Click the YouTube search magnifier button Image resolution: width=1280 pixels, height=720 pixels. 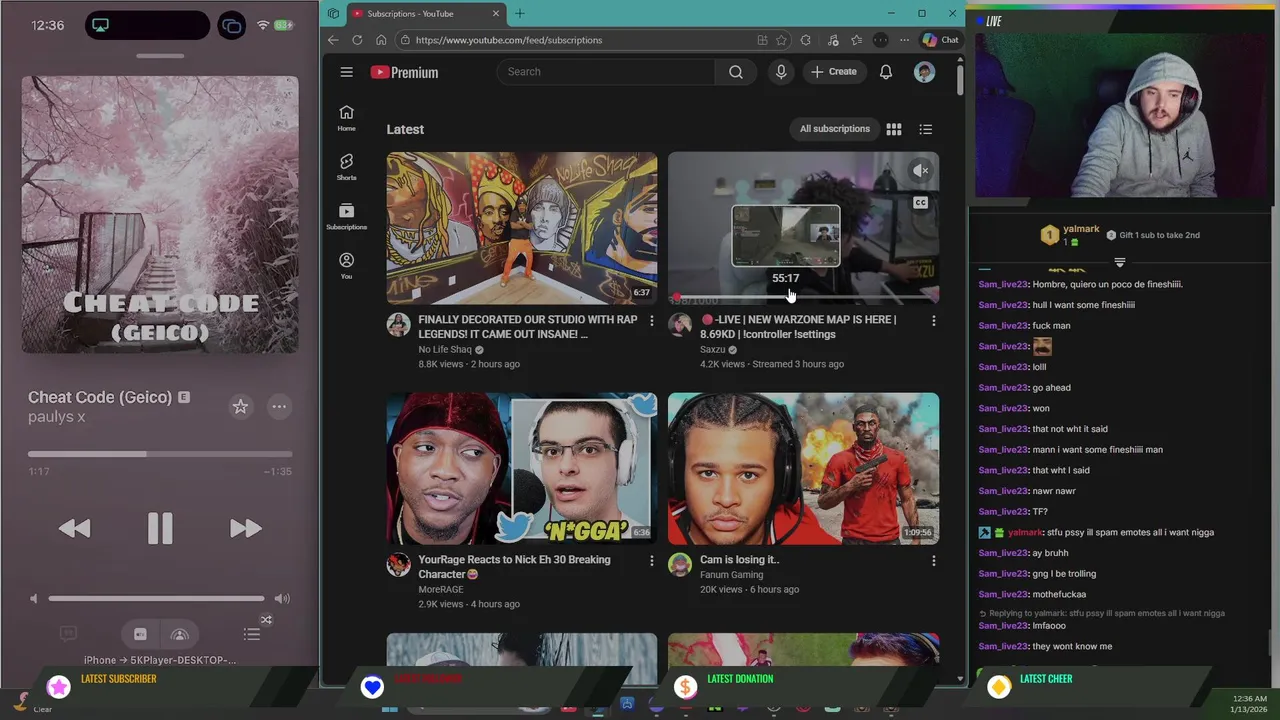click(736, 72)
